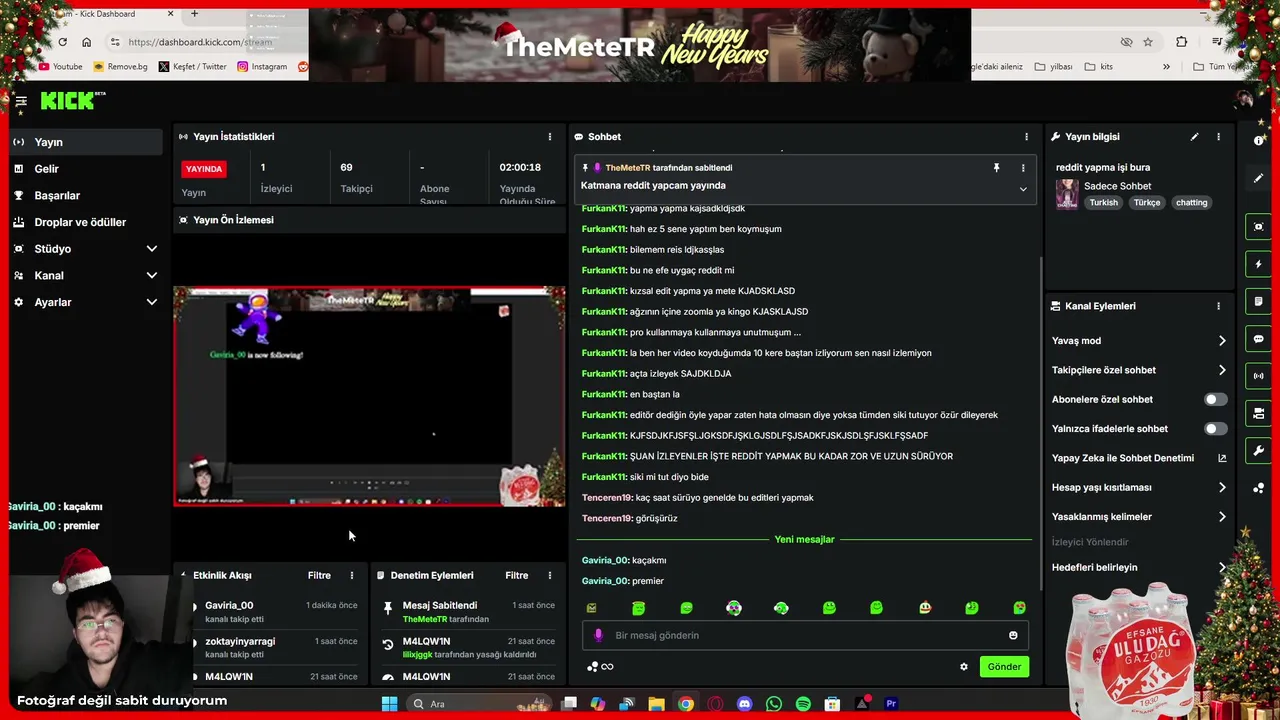This screenshot has width=1280, height=720.
Task: Select Yayın in the sidebar
Action: click(x=86, y=142)
